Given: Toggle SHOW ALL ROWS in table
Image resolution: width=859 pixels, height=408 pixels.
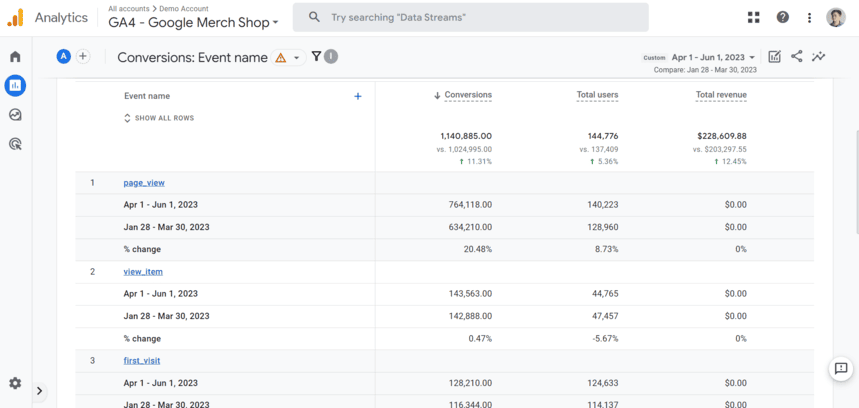Looking at the screenshot, I should (159, 118).
